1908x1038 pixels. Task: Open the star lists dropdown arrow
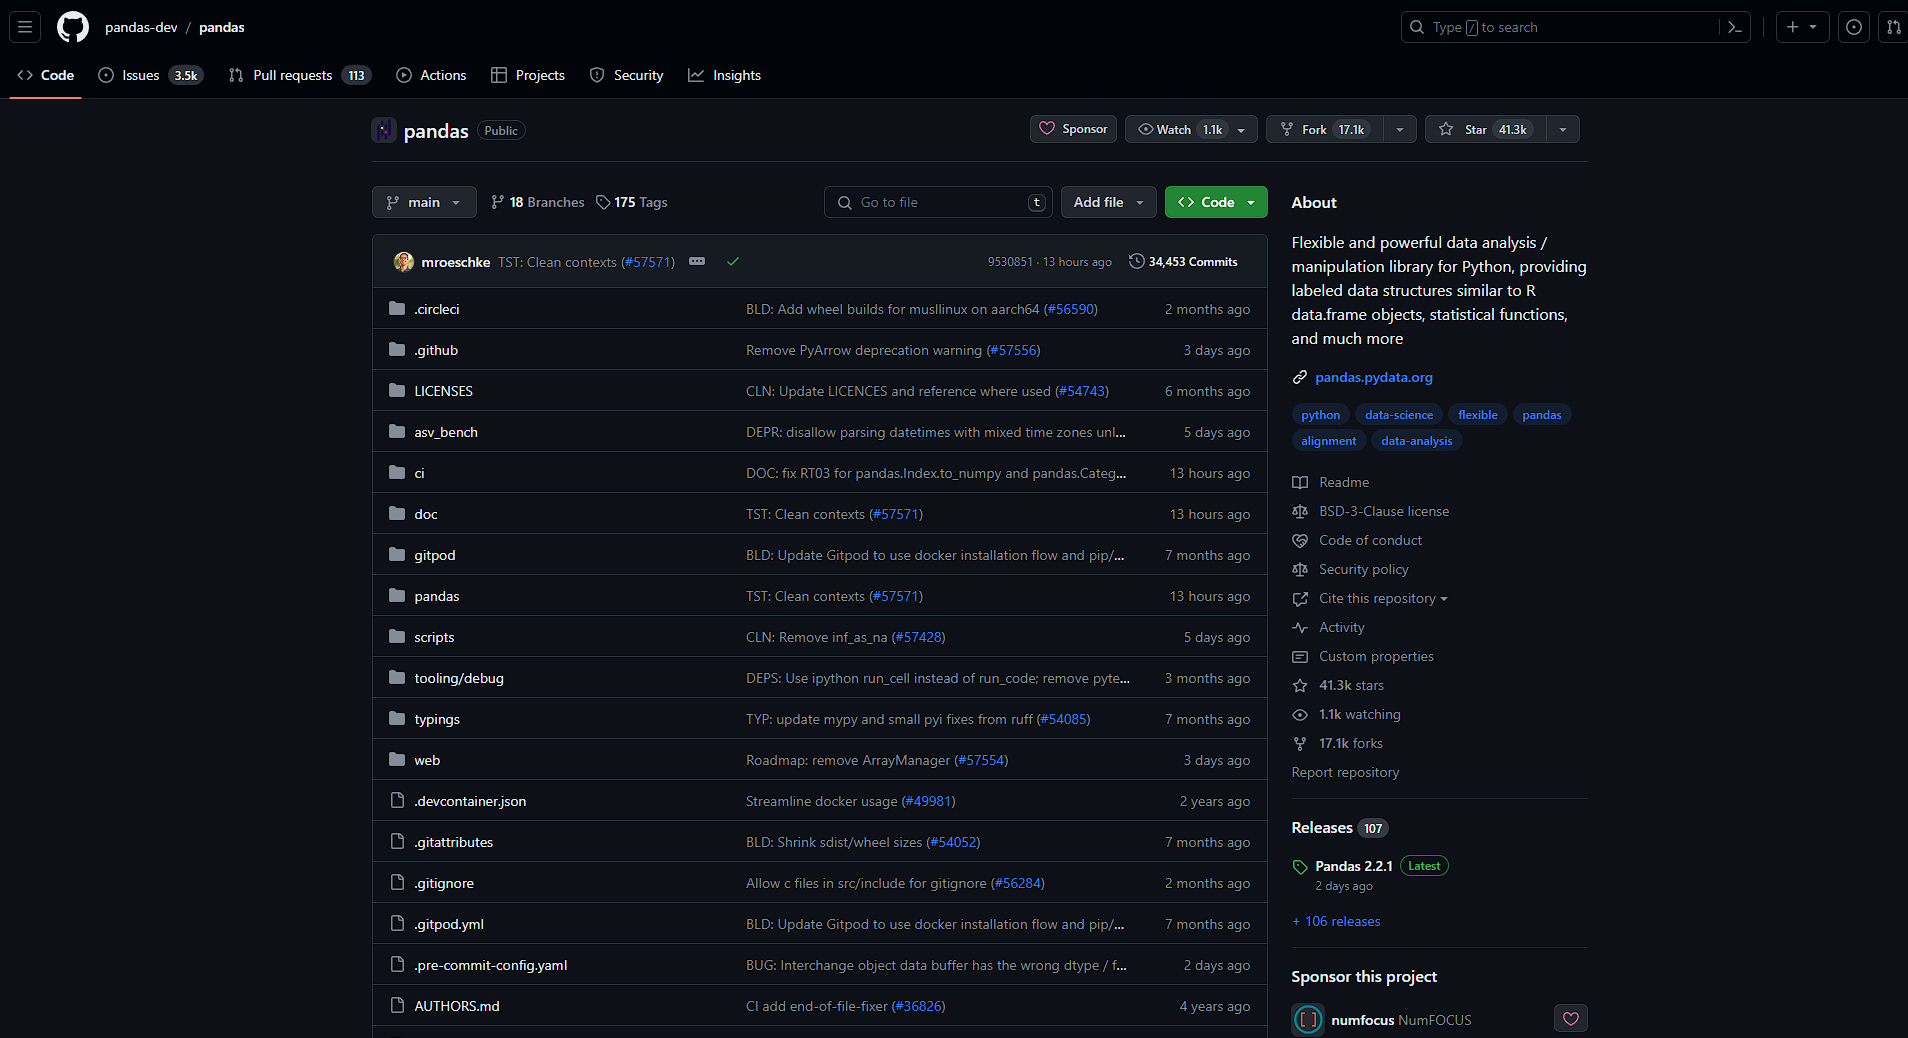click(1563, 129)
